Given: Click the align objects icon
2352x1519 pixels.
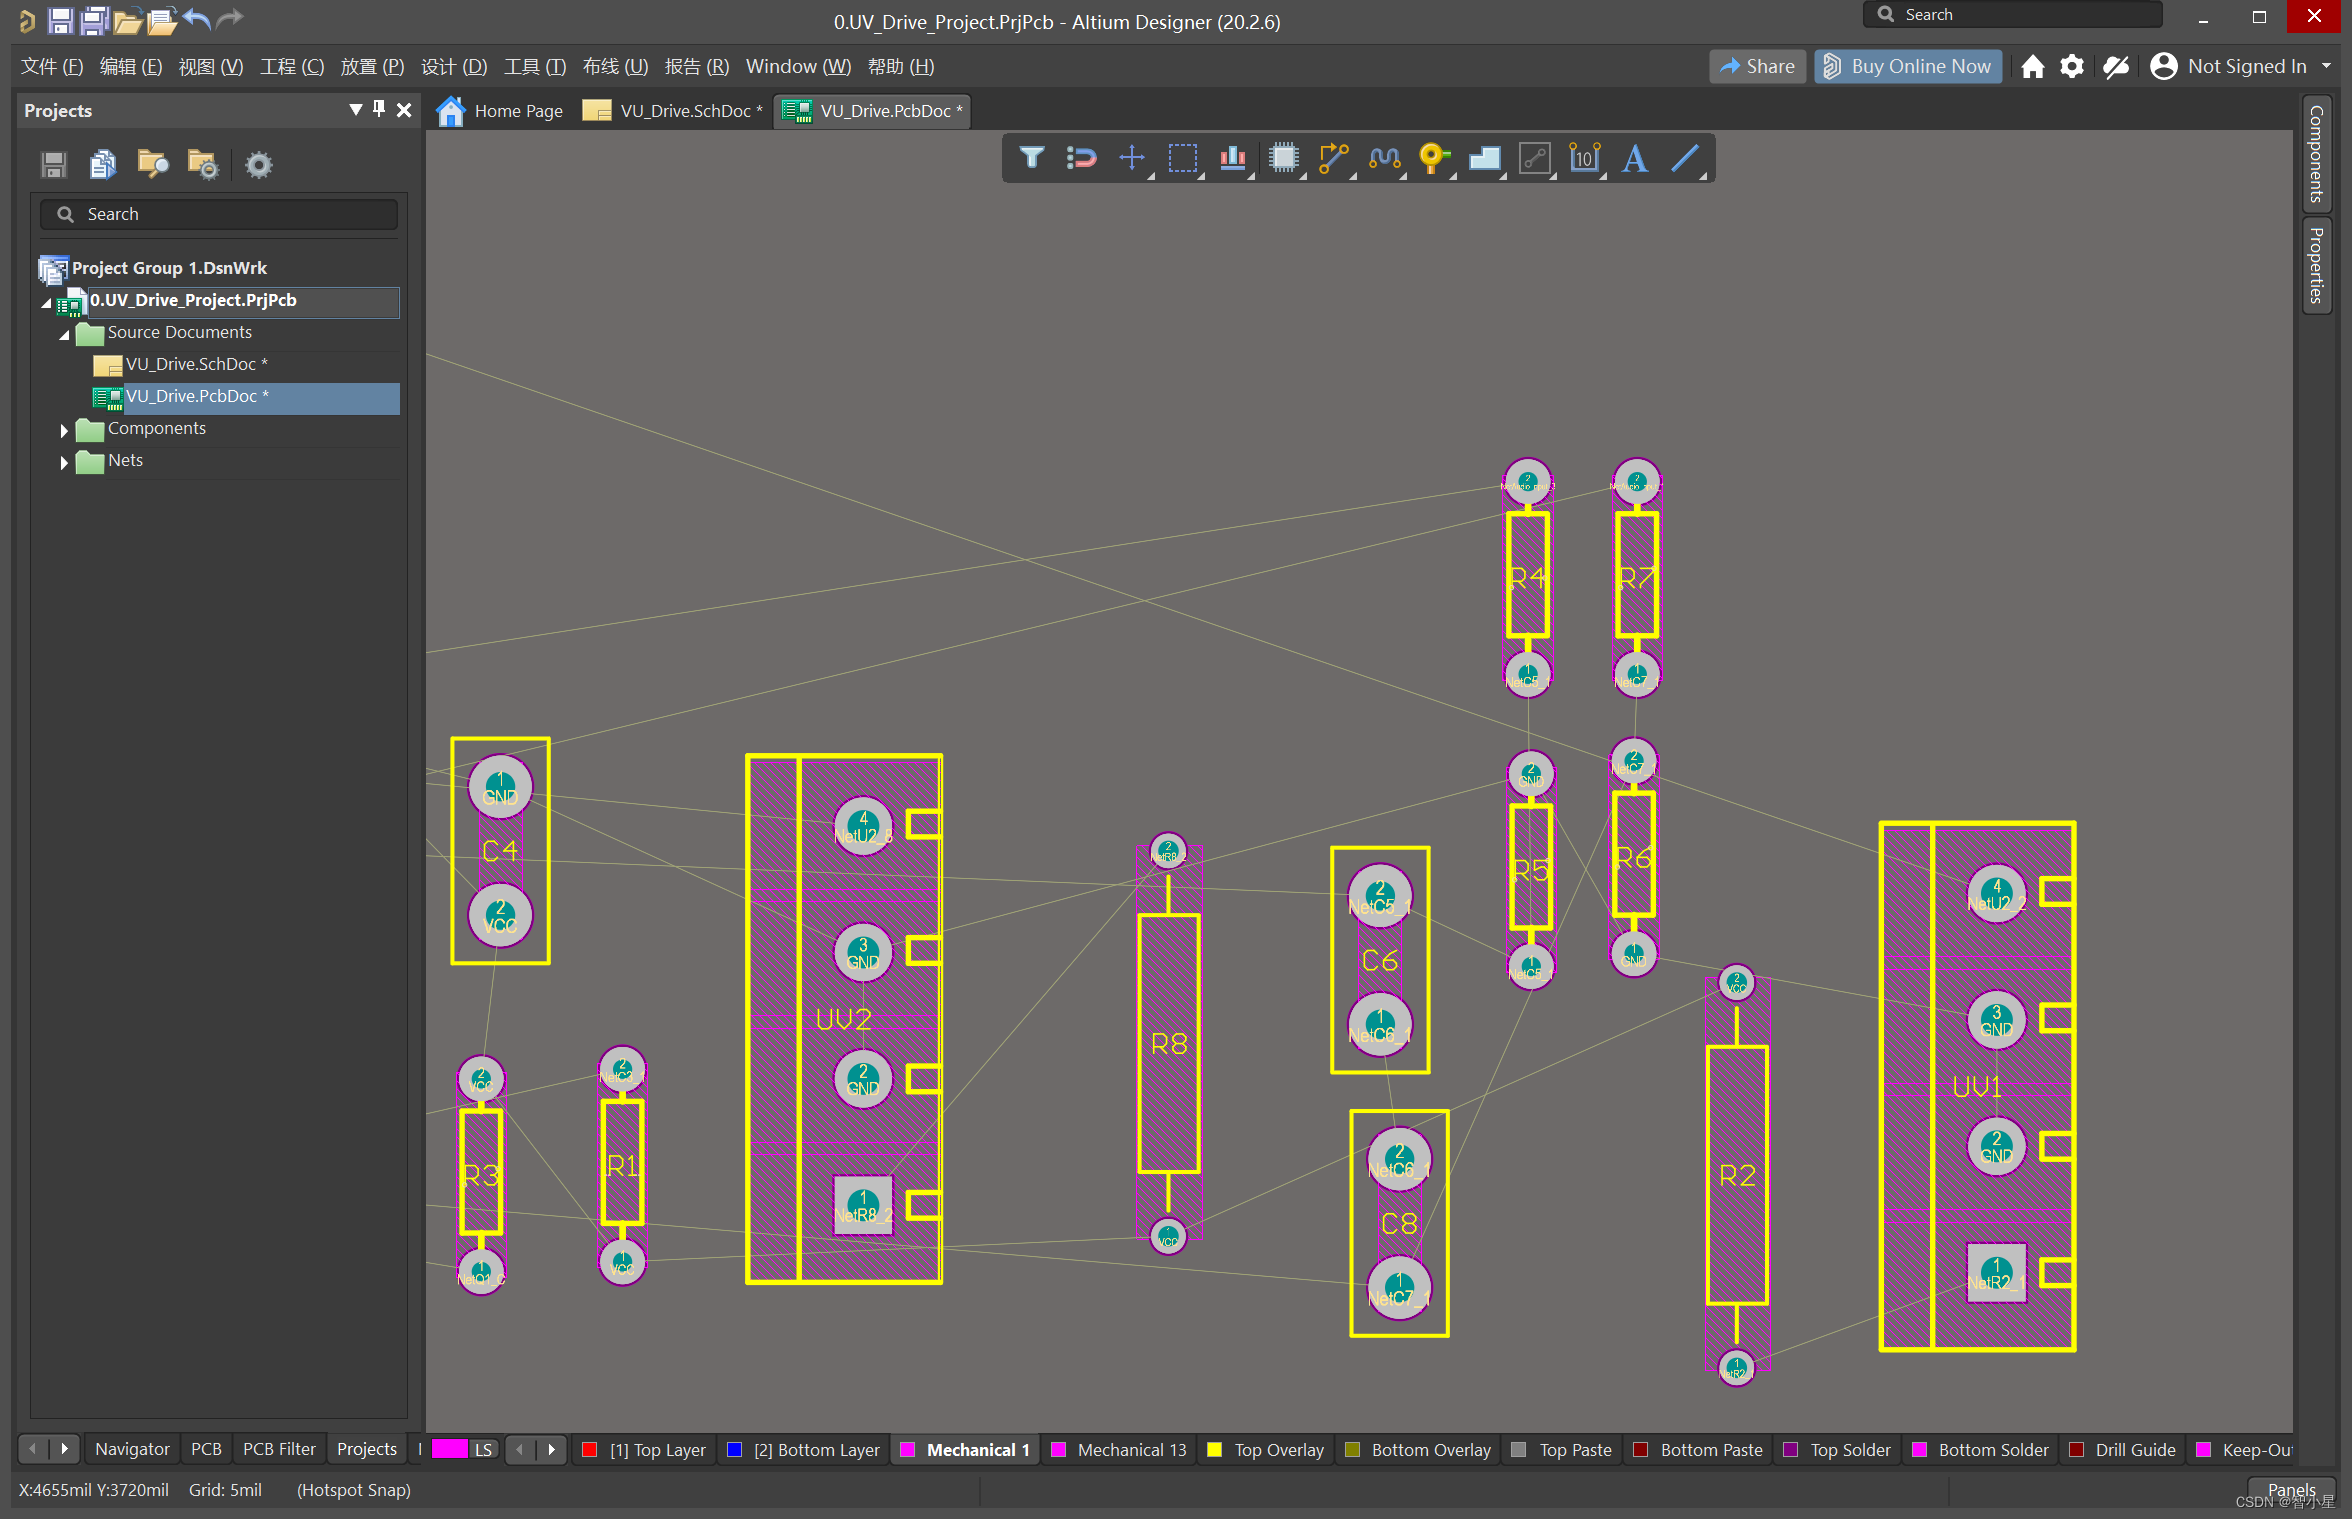Looking at the screenshot, I should pos(1232,158).
